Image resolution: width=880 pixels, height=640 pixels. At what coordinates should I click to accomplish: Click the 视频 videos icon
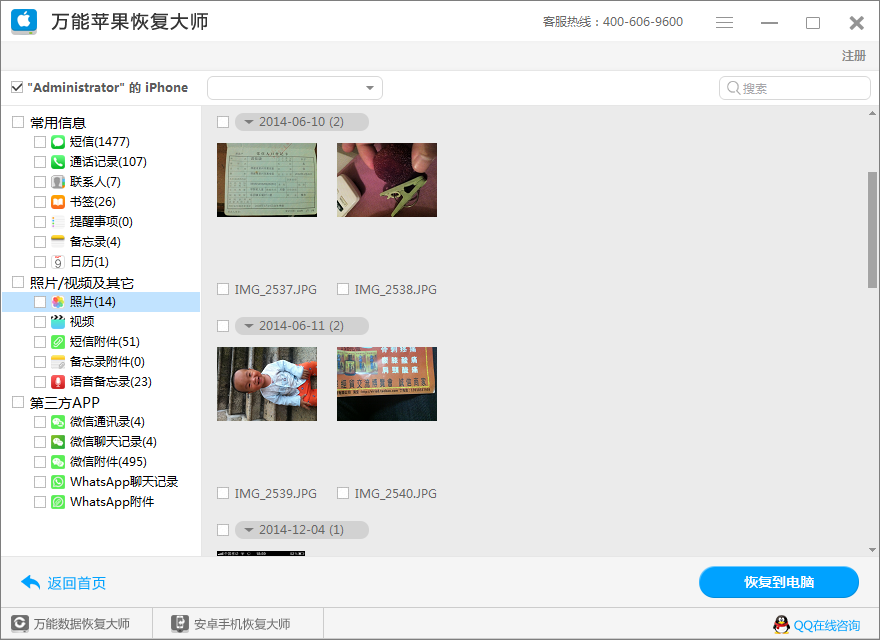pos(56,321)
